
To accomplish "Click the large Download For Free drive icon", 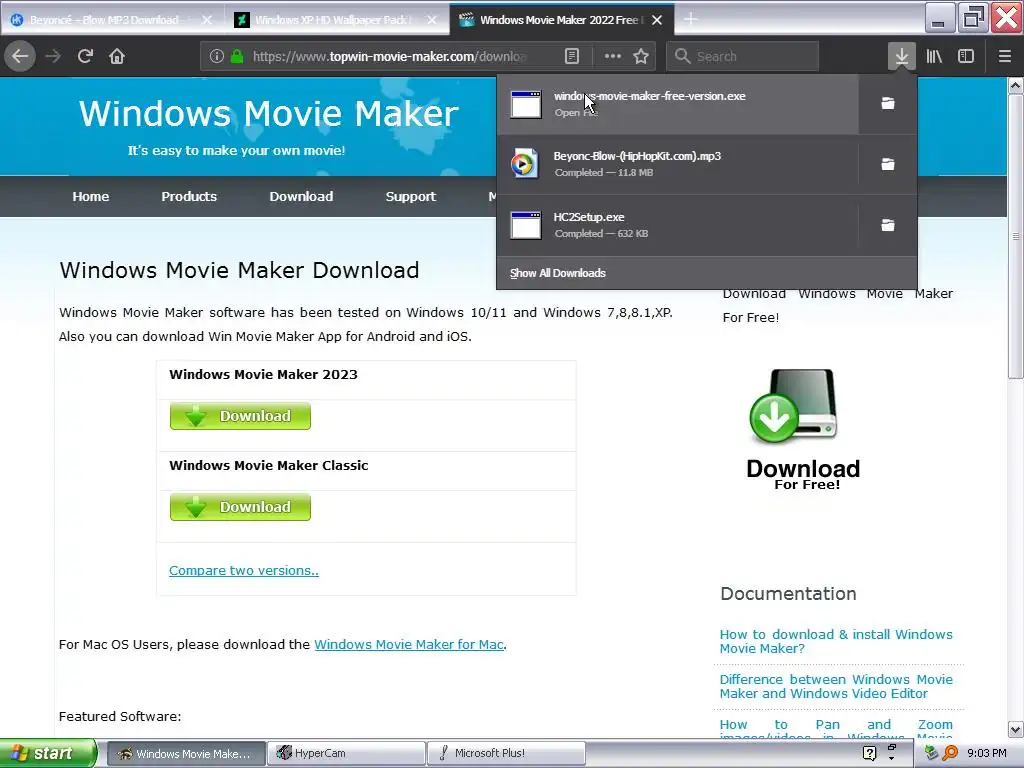I will [x=793, y=406].
